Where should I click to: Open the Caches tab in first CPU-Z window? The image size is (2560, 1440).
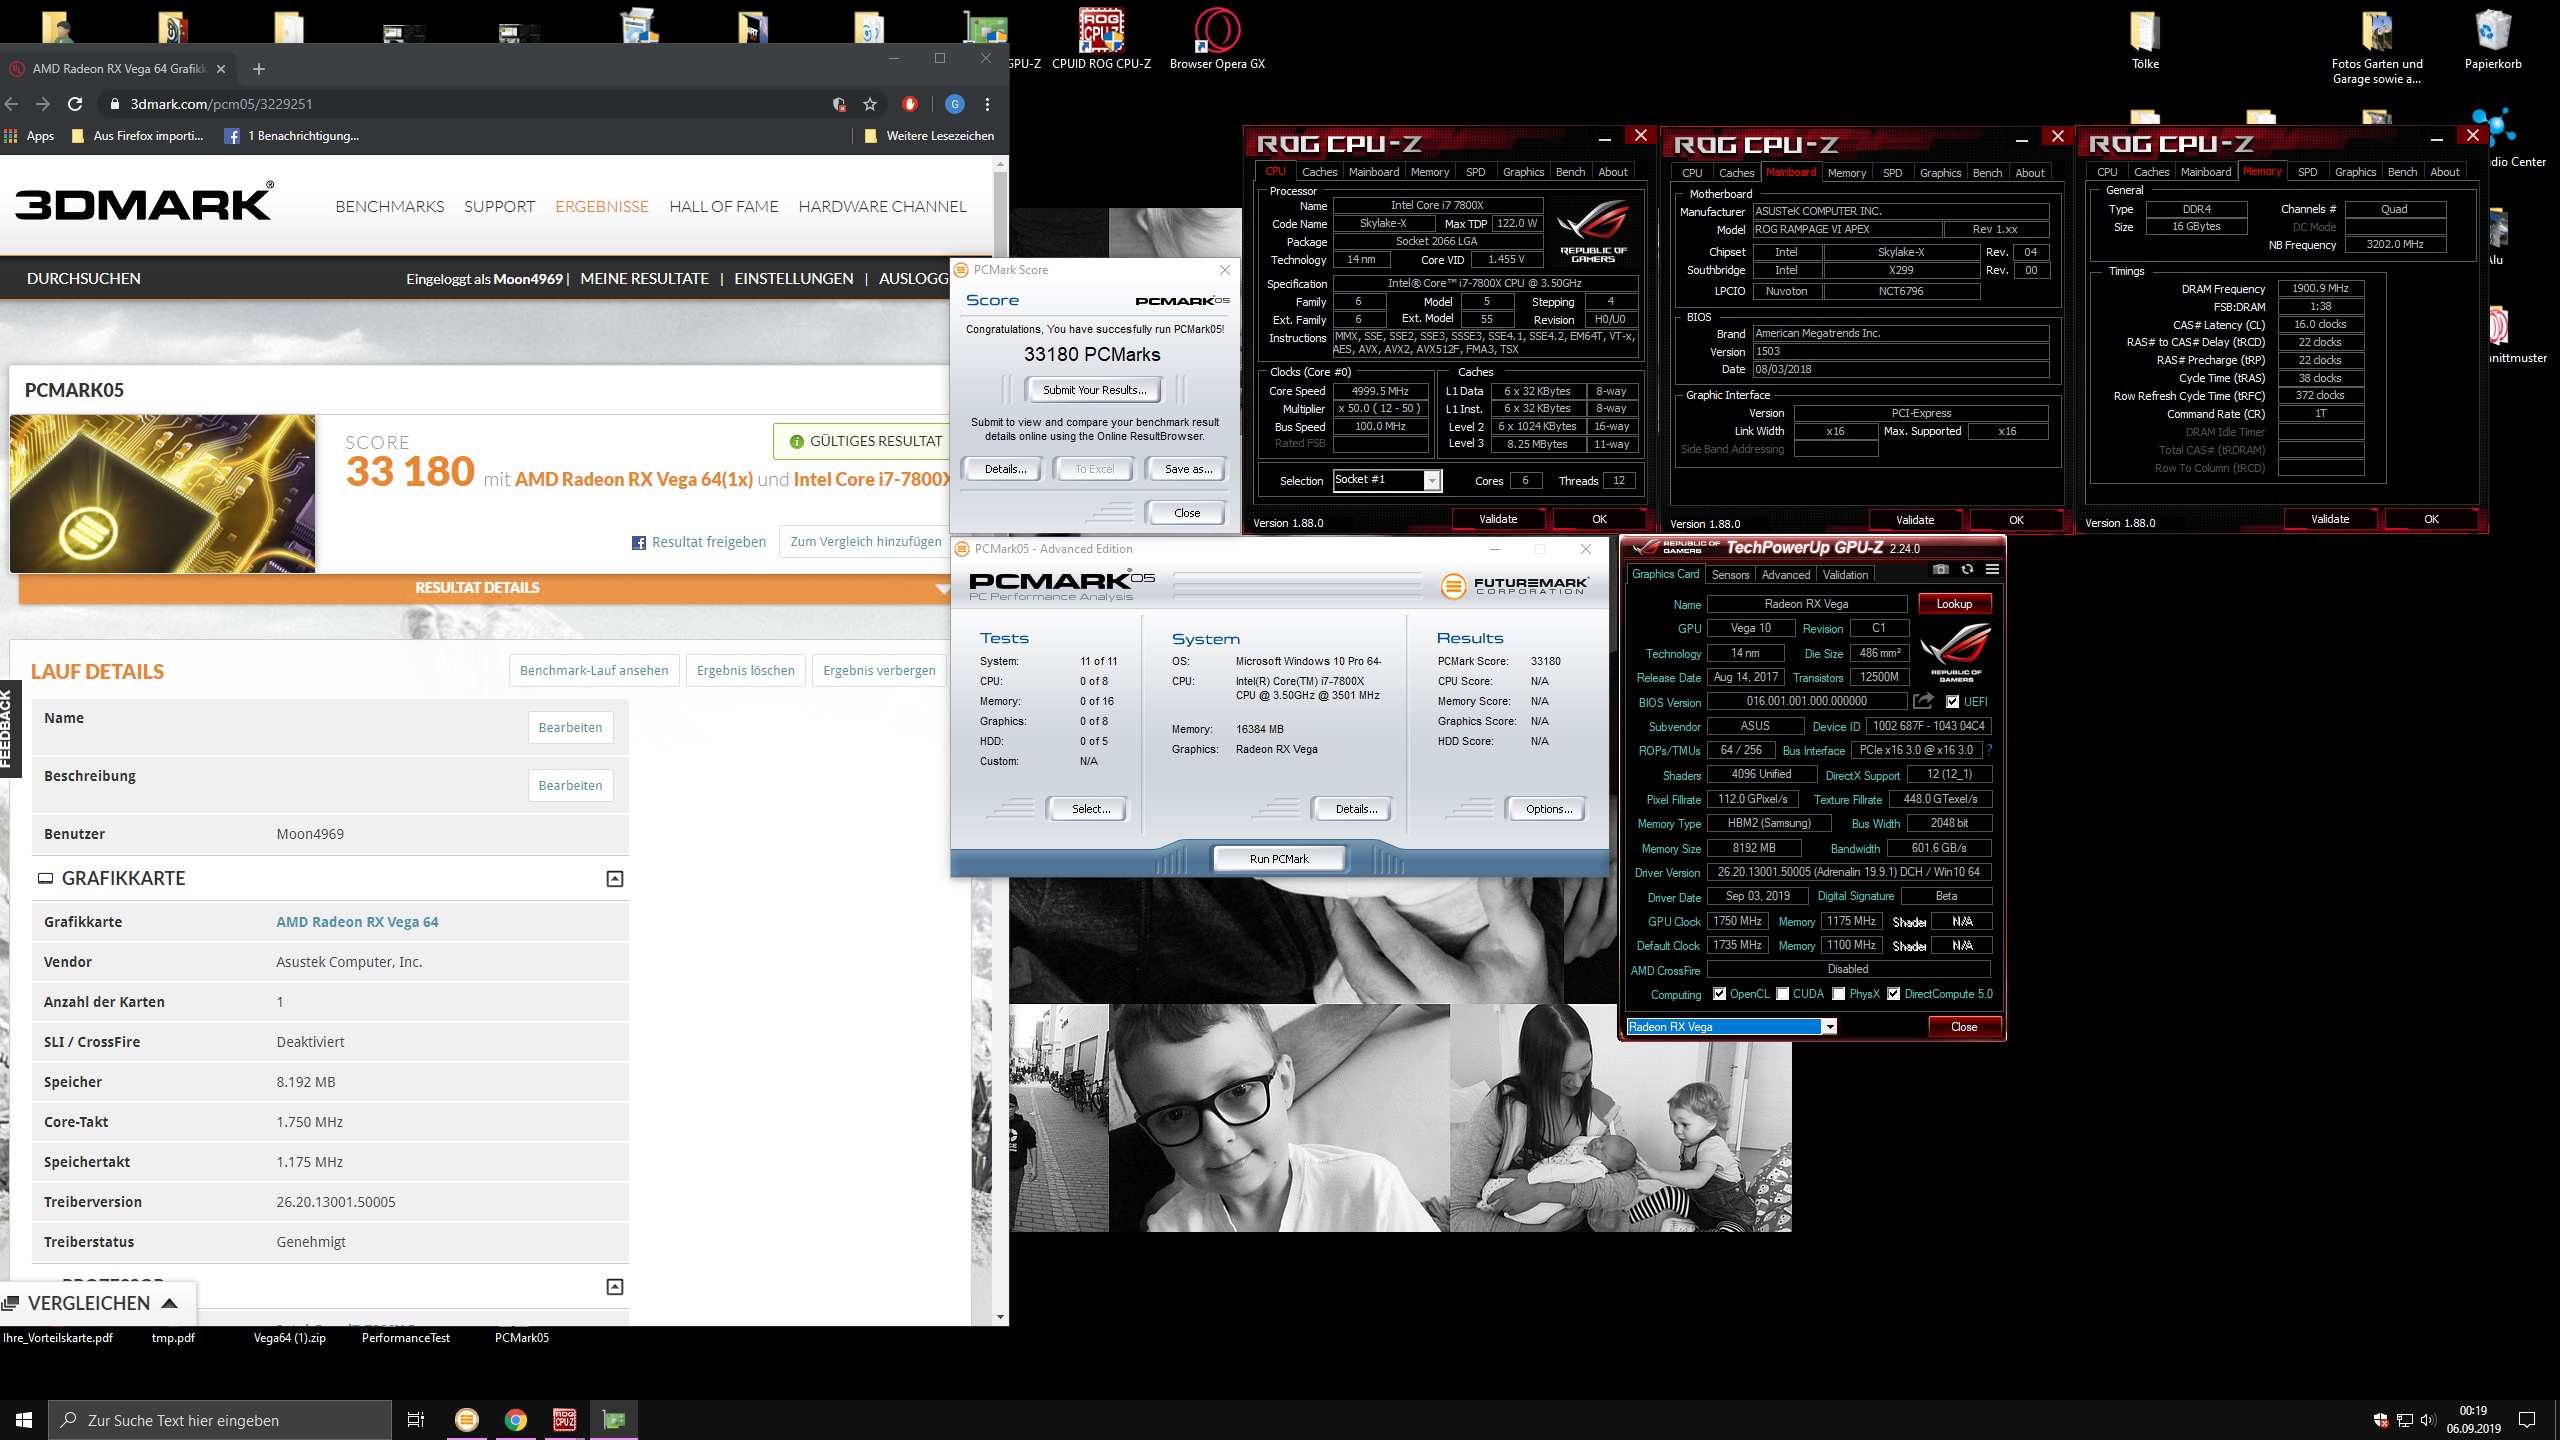tap(1319, 172)
